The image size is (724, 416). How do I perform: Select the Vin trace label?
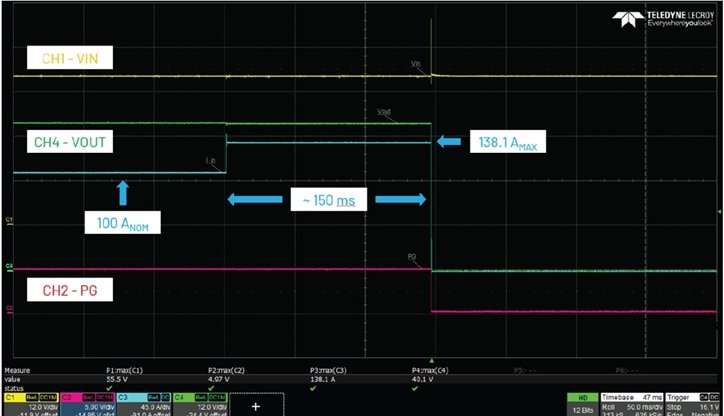pos(416,64)
